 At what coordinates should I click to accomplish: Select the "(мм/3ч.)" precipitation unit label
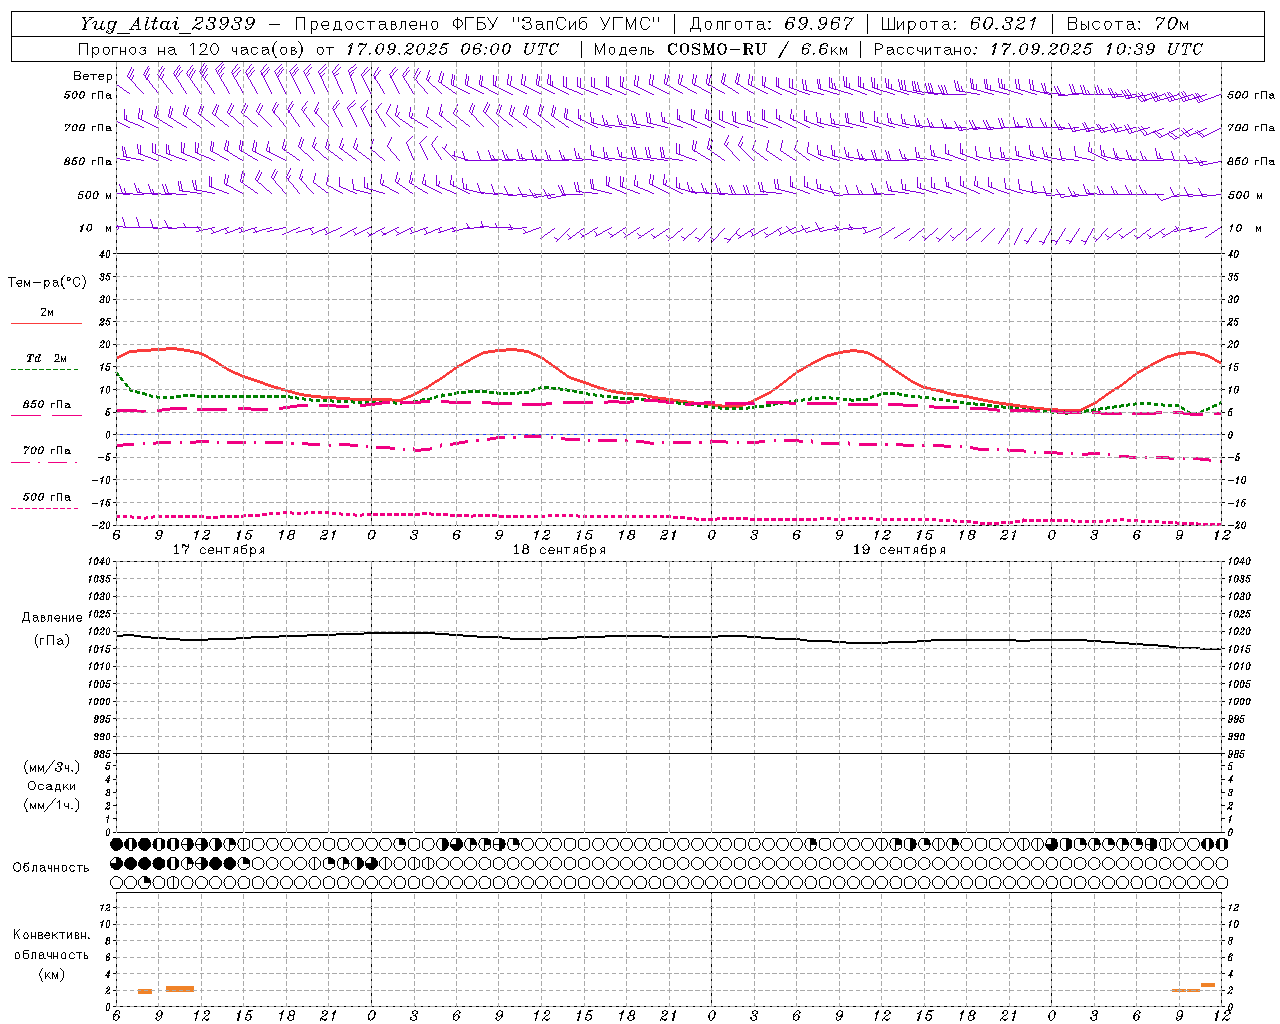pyautogui.click(x=51, y=767)
